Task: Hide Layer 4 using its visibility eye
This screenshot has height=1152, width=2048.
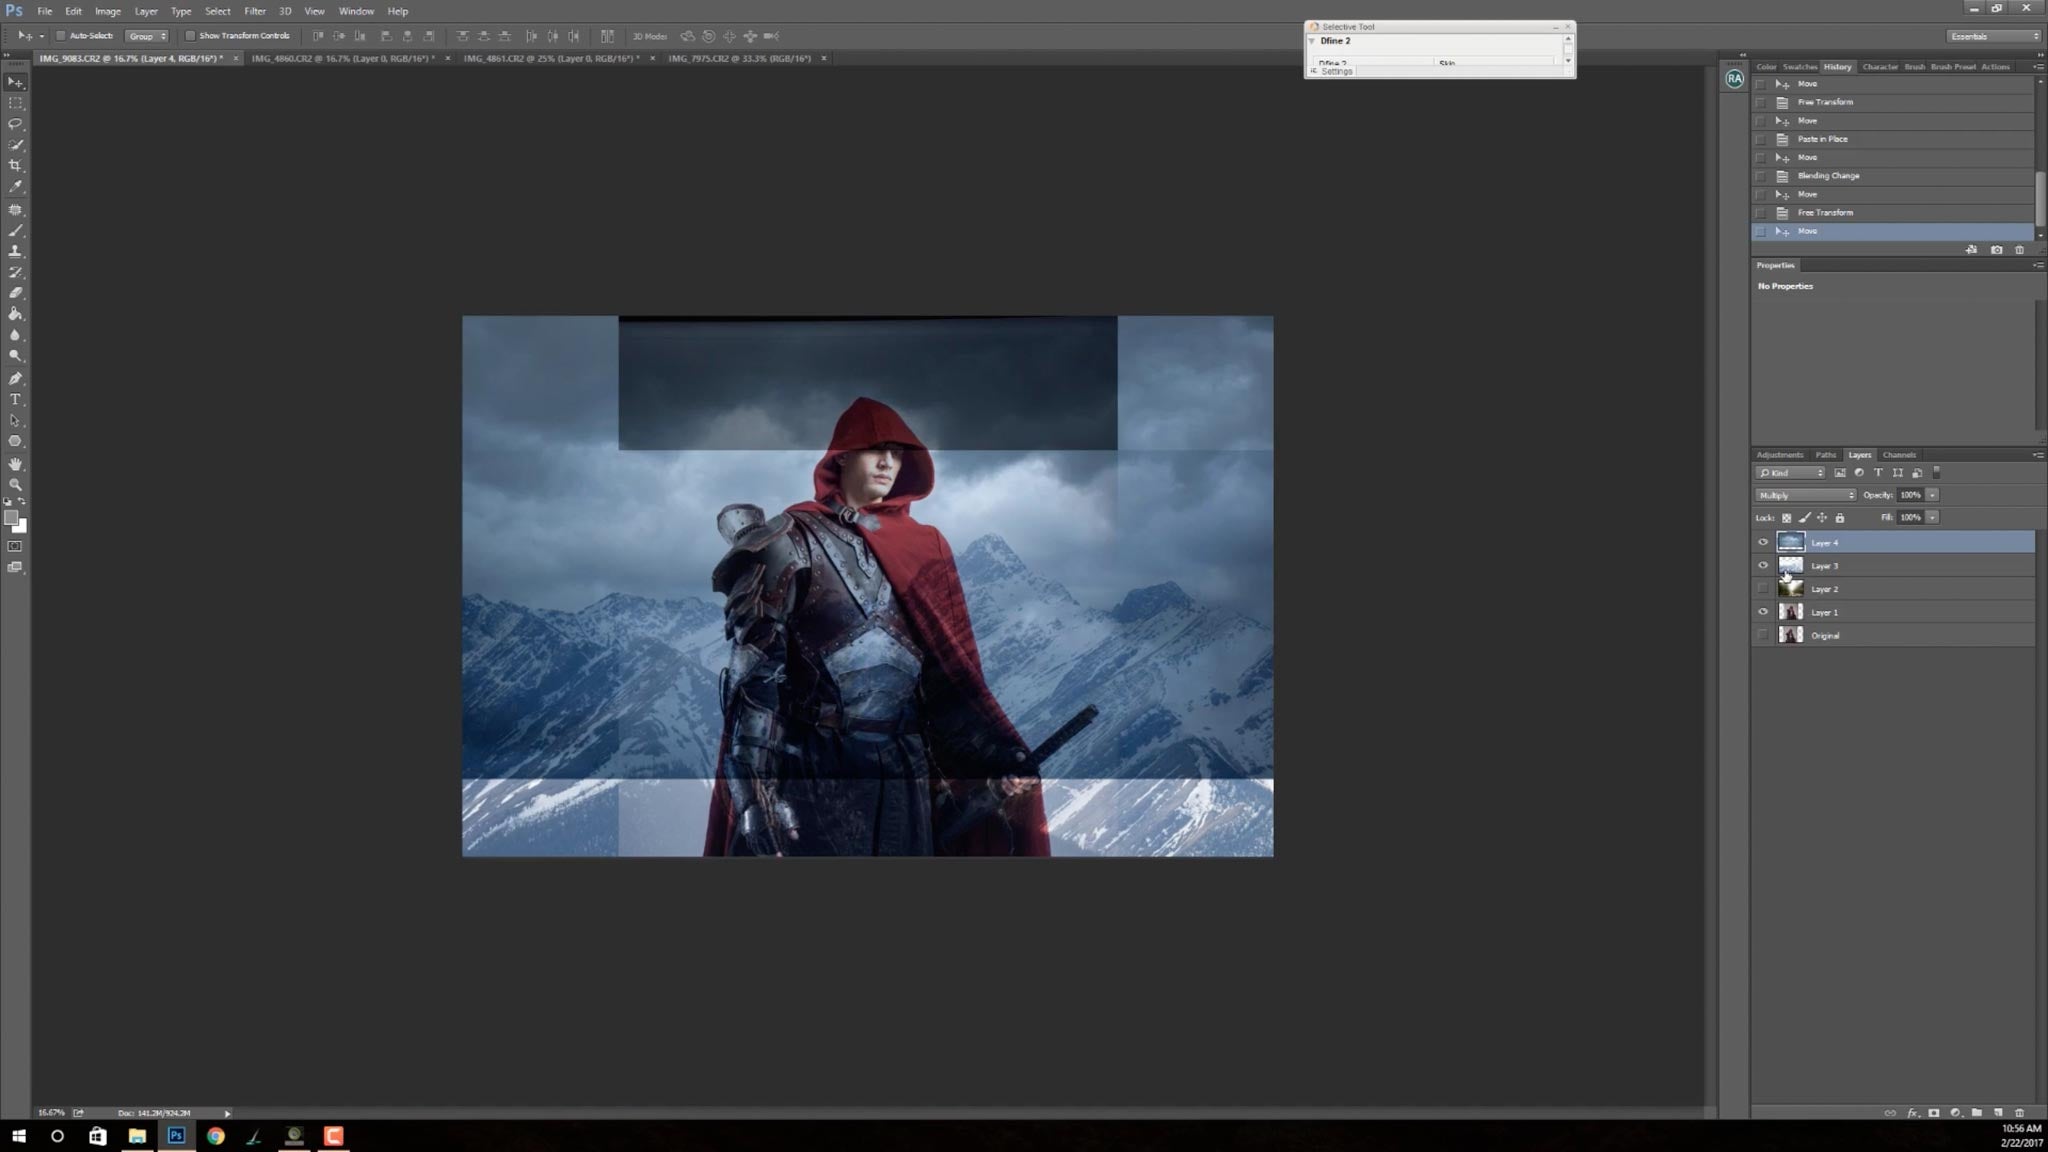Action: (1762, 542)
